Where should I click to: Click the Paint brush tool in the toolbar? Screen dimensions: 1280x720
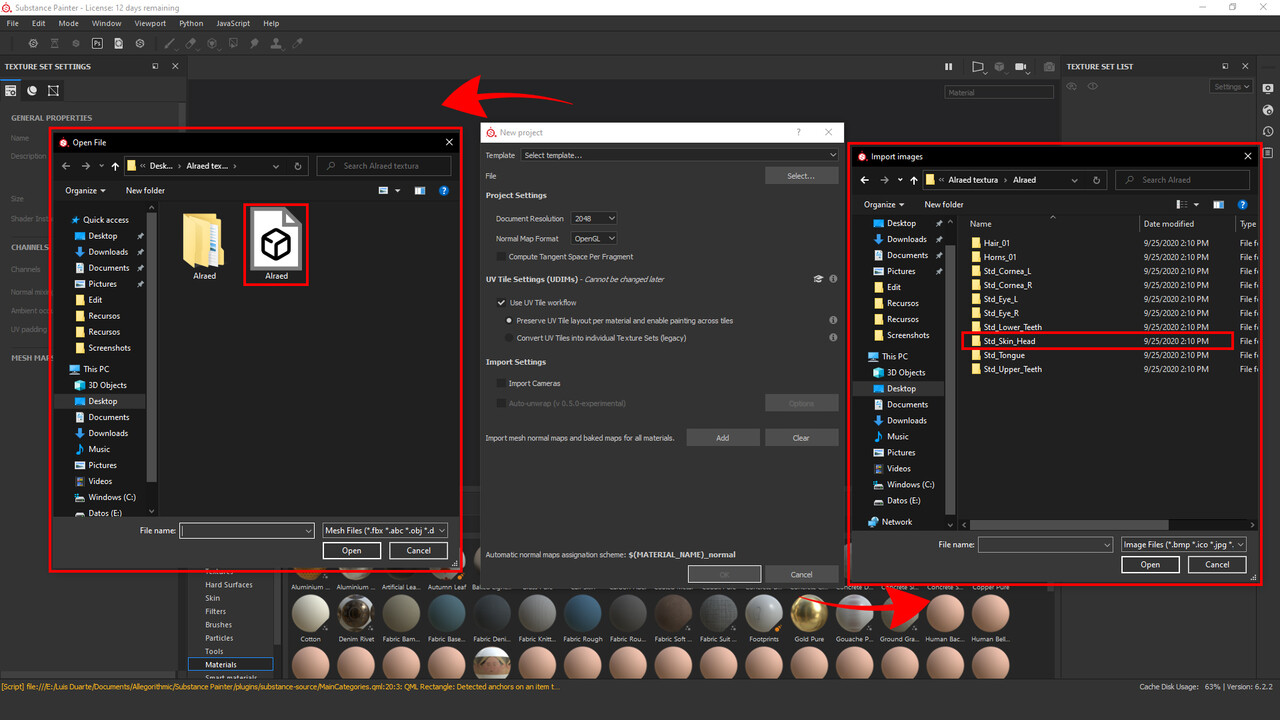(x=169, y=44)
